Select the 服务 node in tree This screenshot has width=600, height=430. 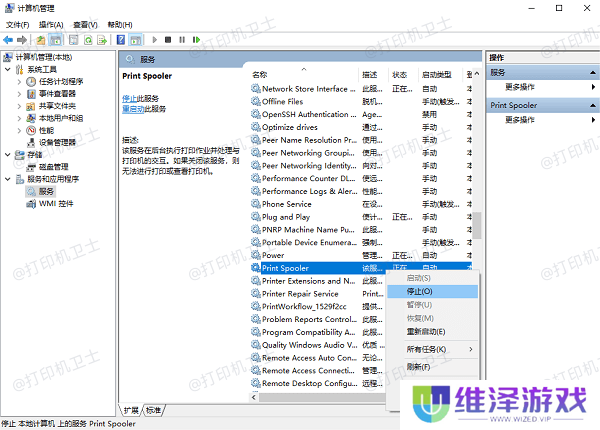[x=45, y=191]
